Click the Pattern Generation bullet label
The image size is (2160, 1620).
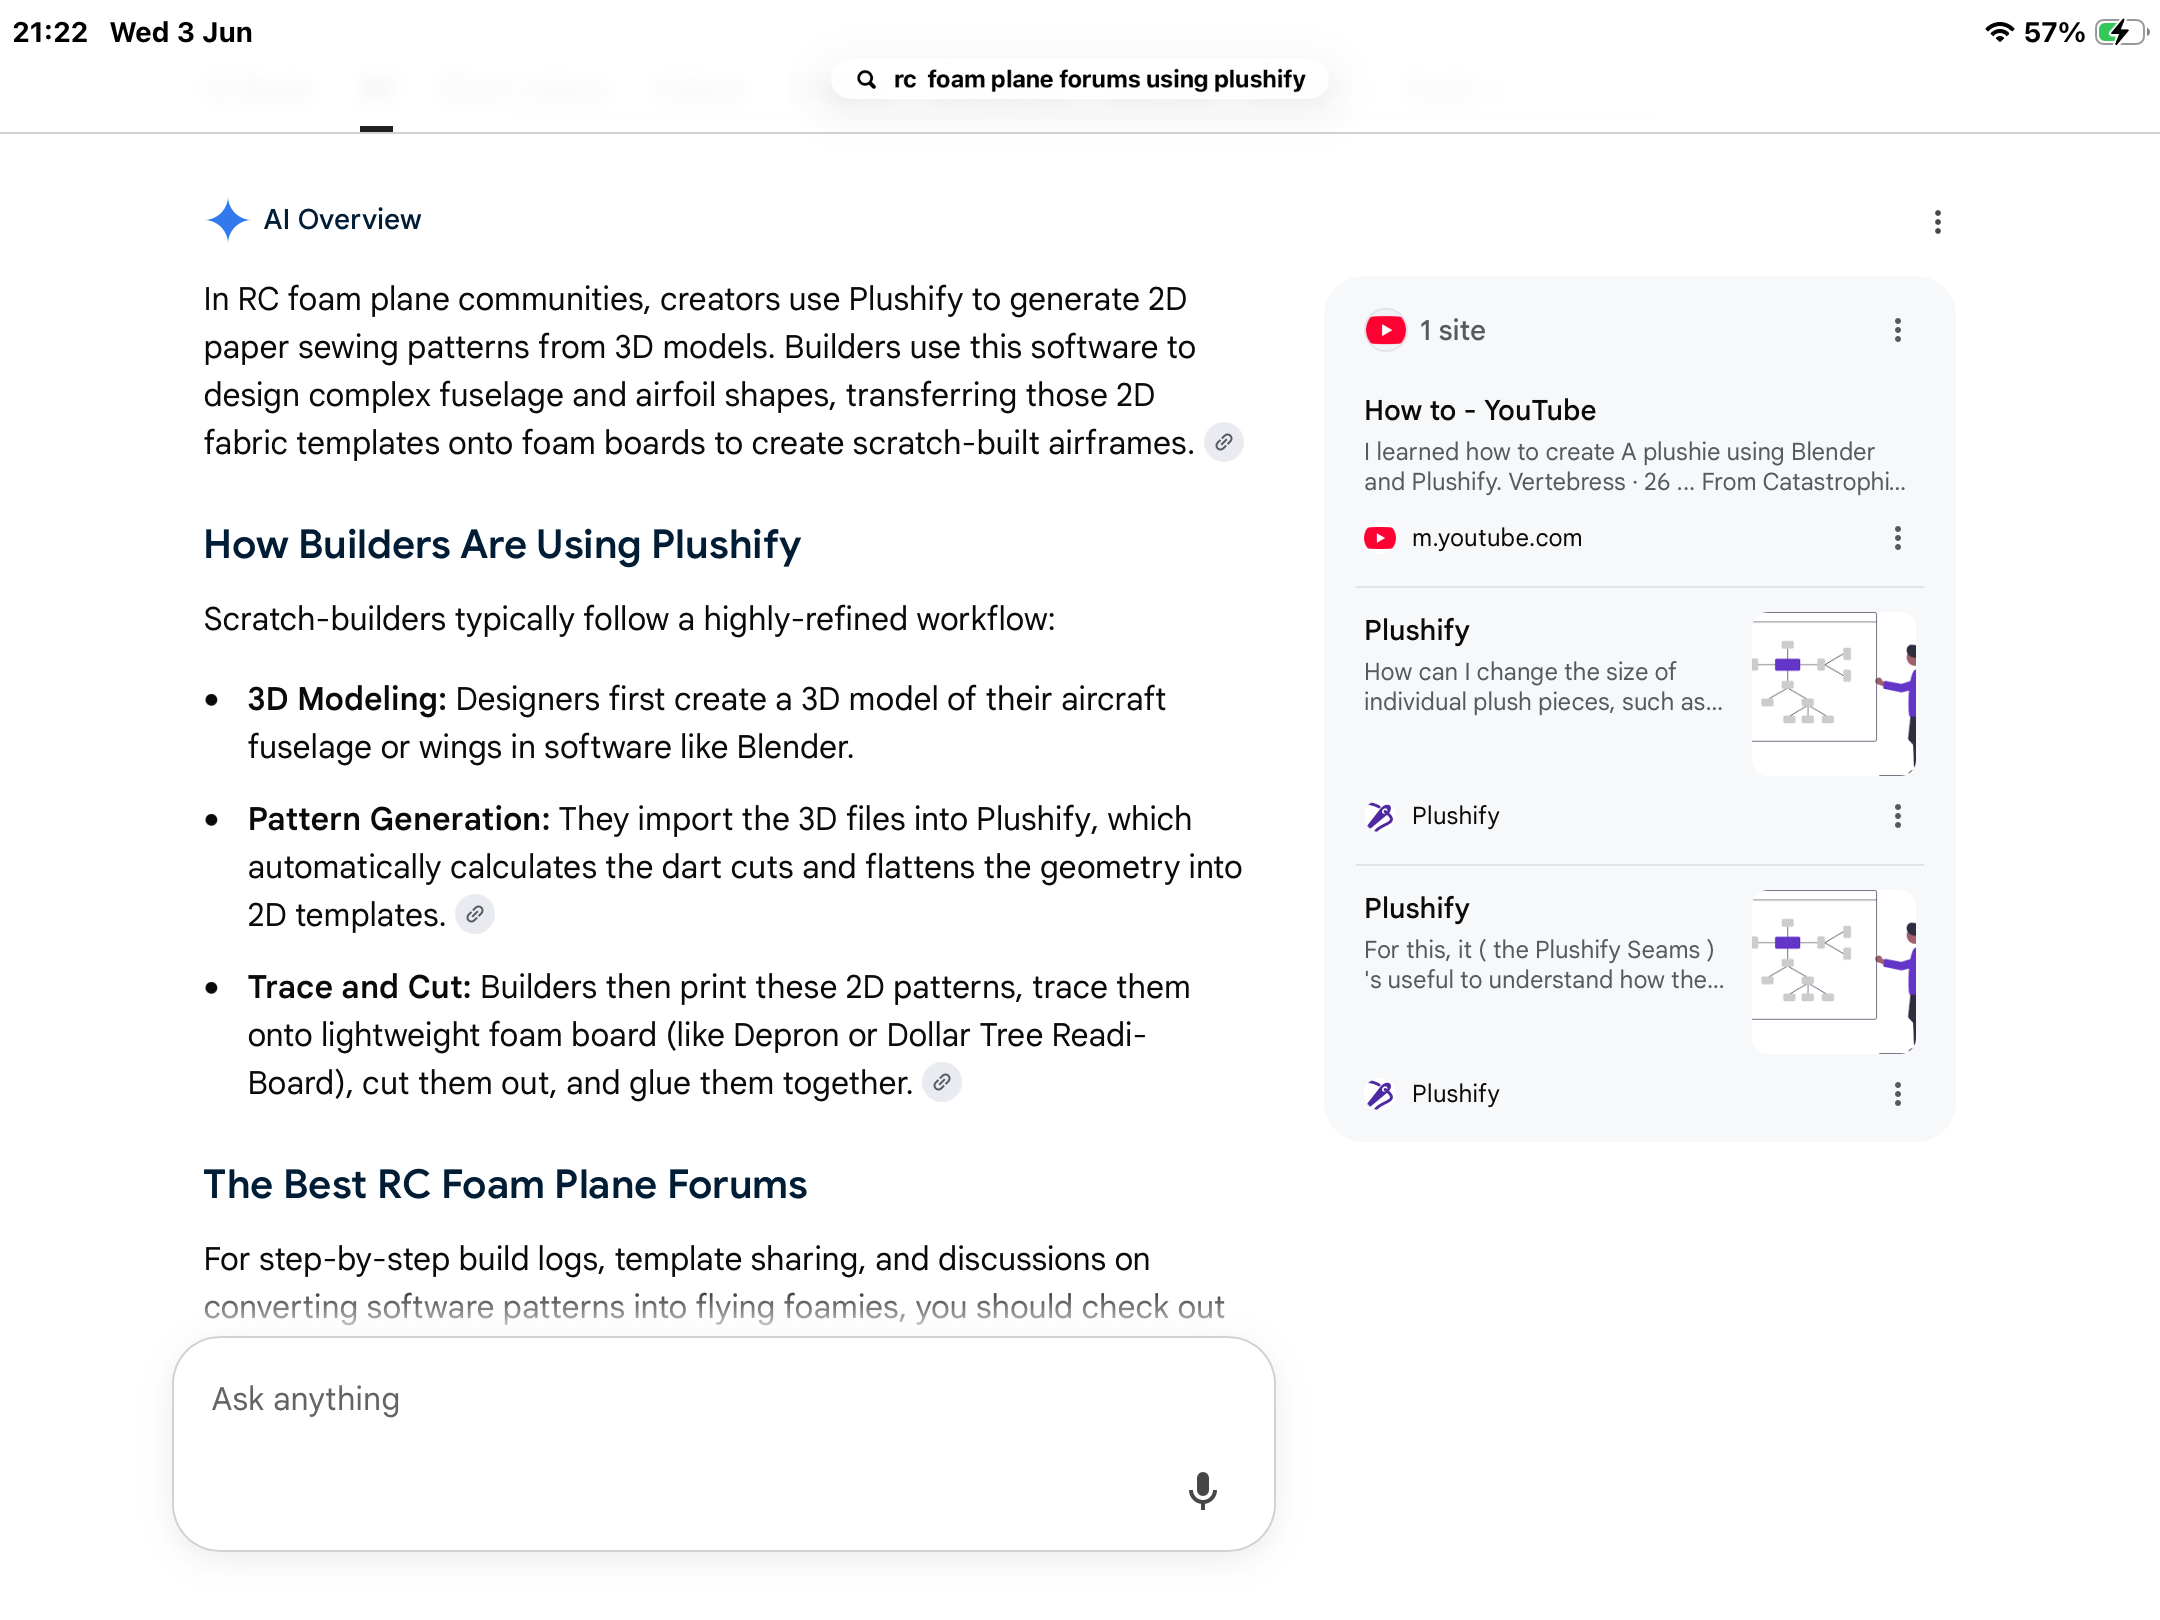[x=399, y=818]
